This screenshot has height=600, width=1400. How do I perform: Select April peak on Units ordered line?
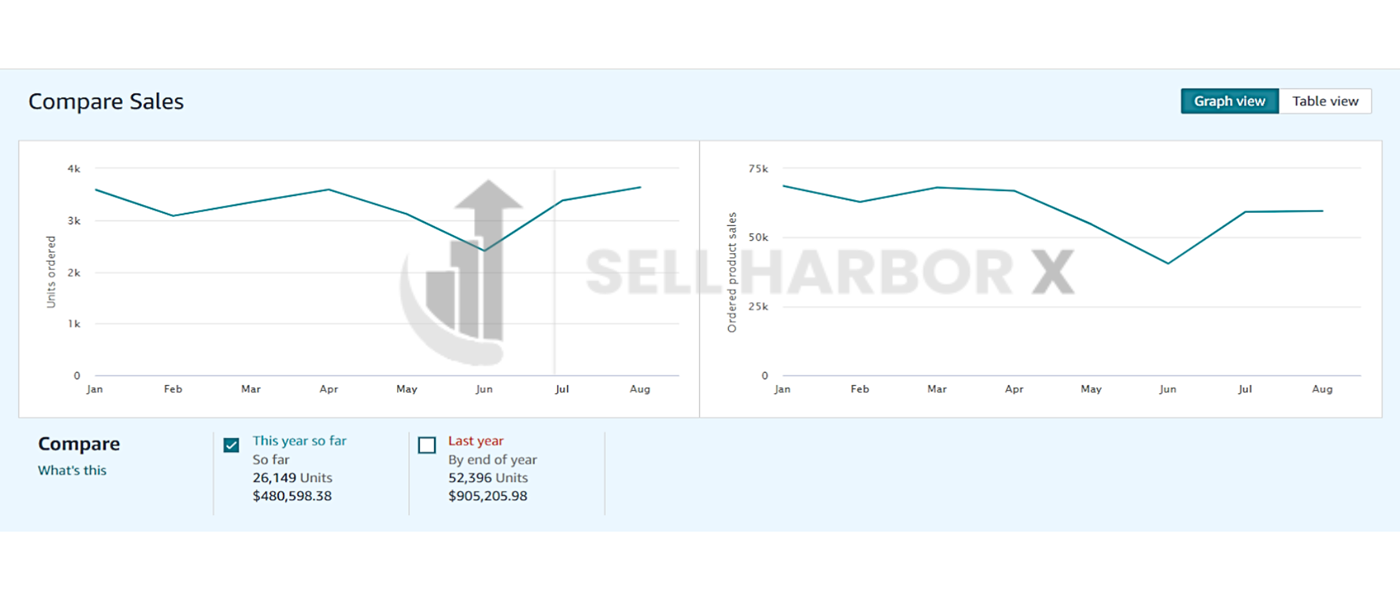point(329,189)
